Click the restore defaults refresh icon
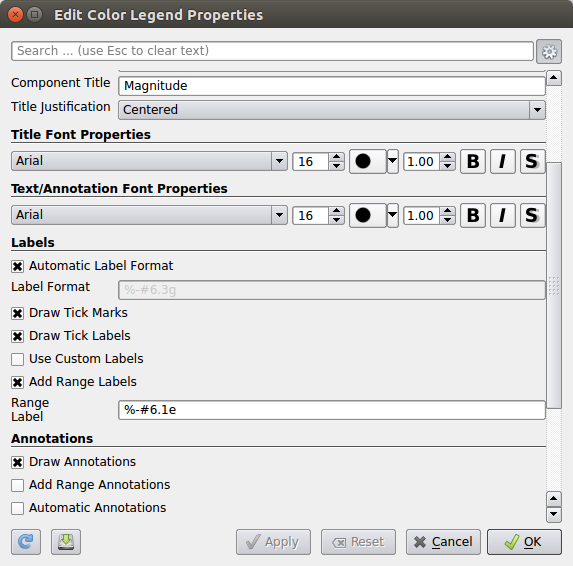Image resolution: width=573 pixels, height=566 pixels. tap(26, 542)
